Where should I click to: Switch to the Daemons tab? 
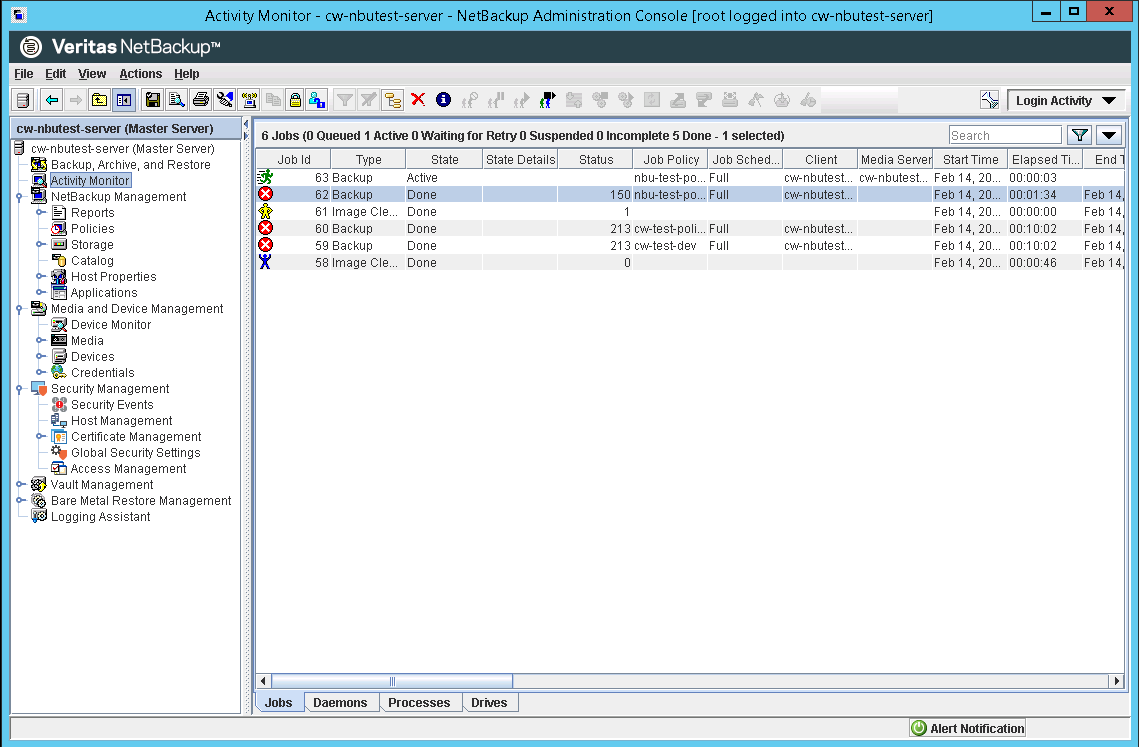(341, 702)
